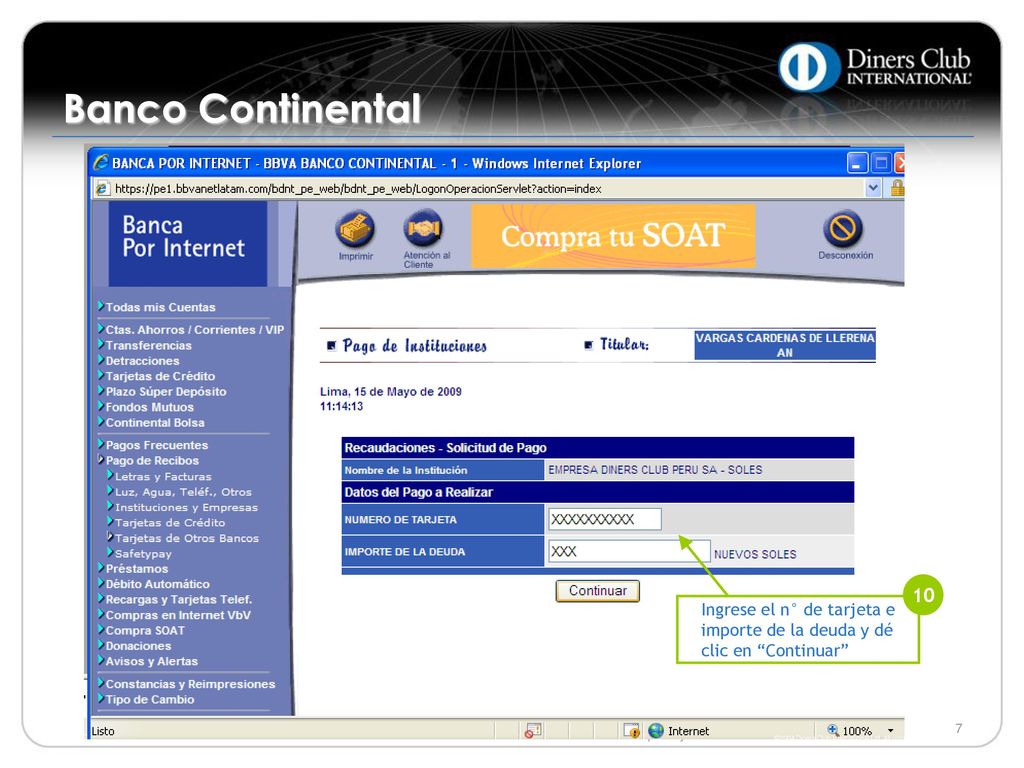
Task: Open the address bar dropdown arrow
Action: tap(873, 188)
